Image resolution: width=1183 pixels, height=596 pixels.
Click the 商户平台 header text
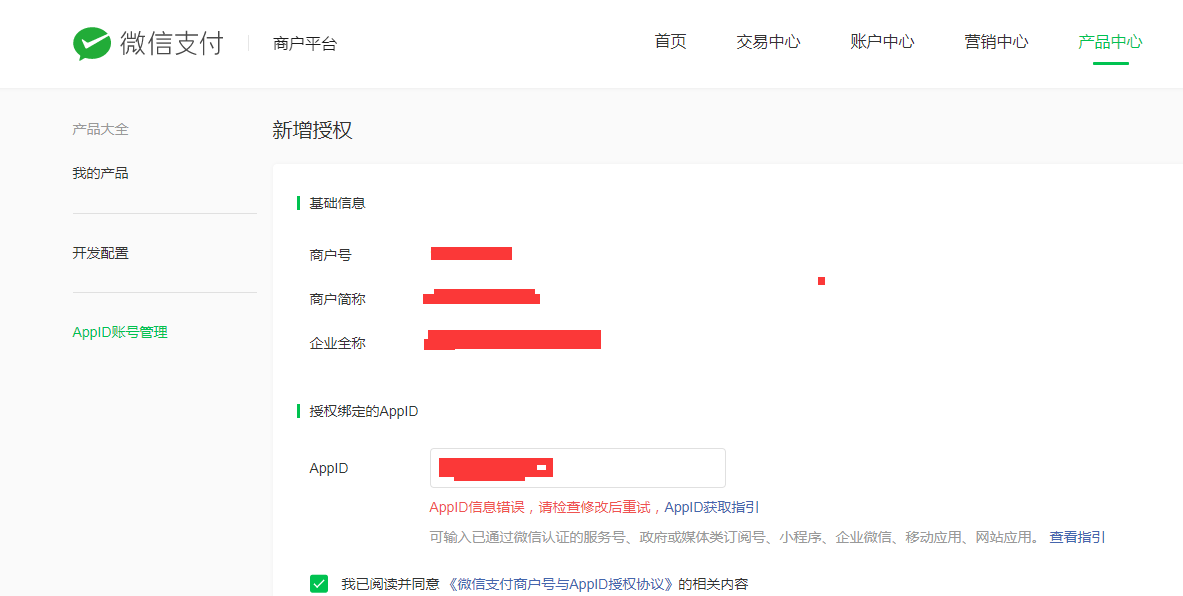(305, 44)
